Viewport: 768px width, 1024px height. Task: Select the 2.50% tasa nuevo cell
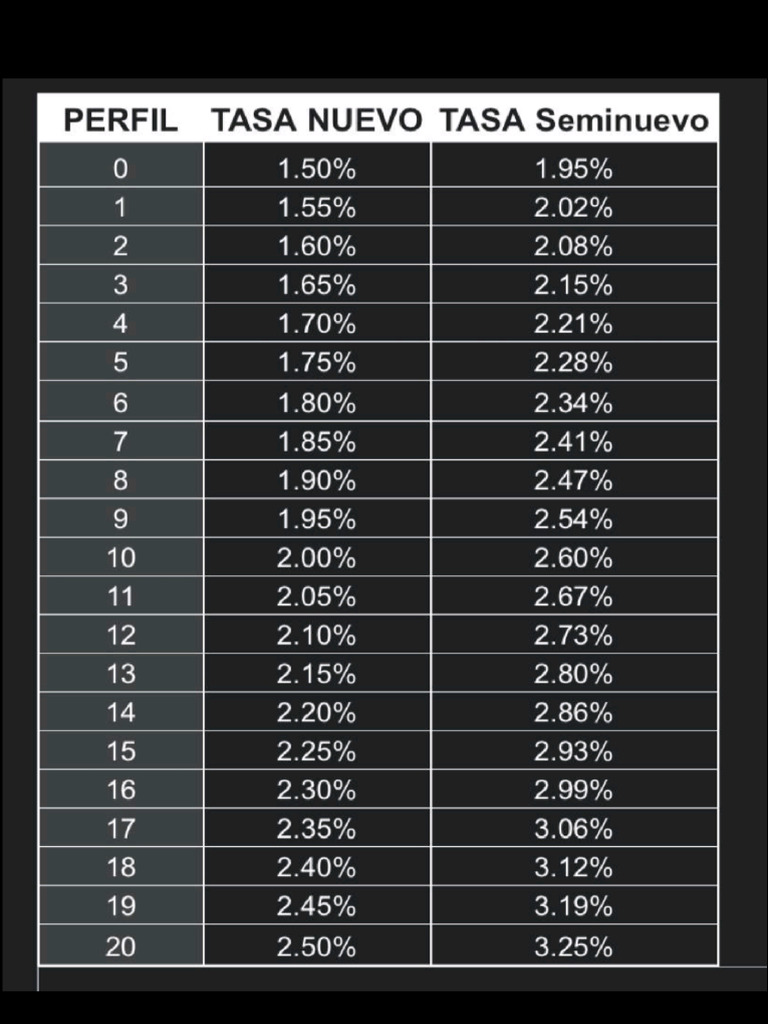tap(317, 946)
